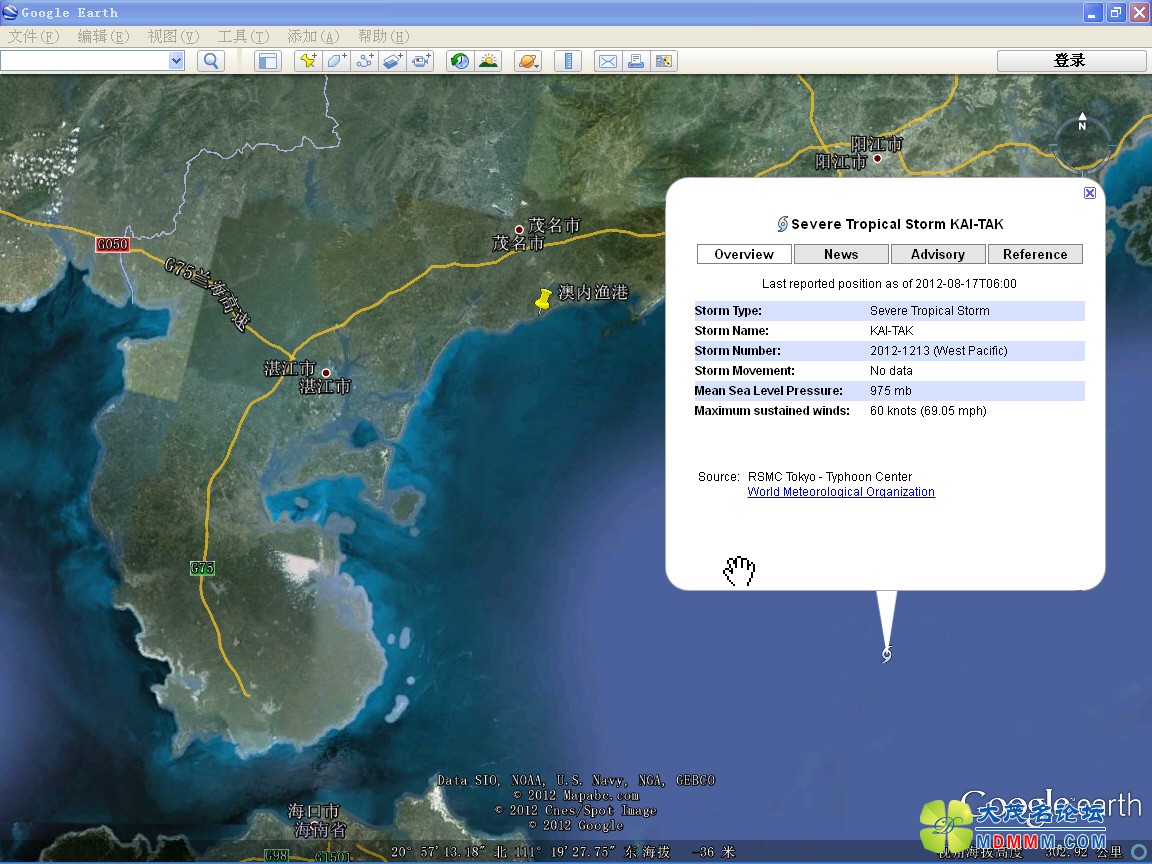Click the 湛江市 city dot marker
This screenshot has height=864, width=1152.
point(325,372)
